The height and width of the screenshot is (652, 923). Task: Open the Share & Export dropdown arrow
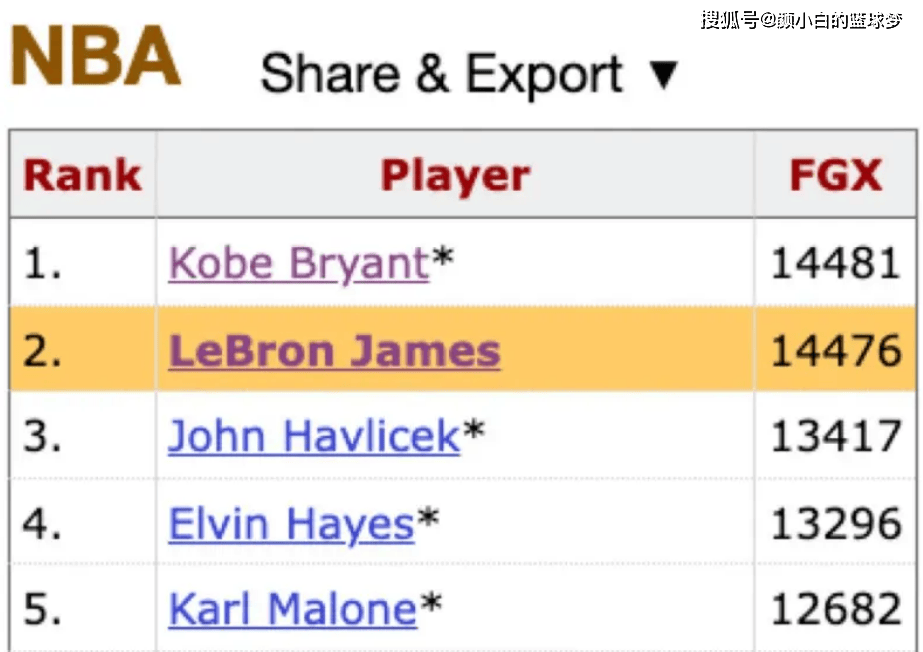663,75
